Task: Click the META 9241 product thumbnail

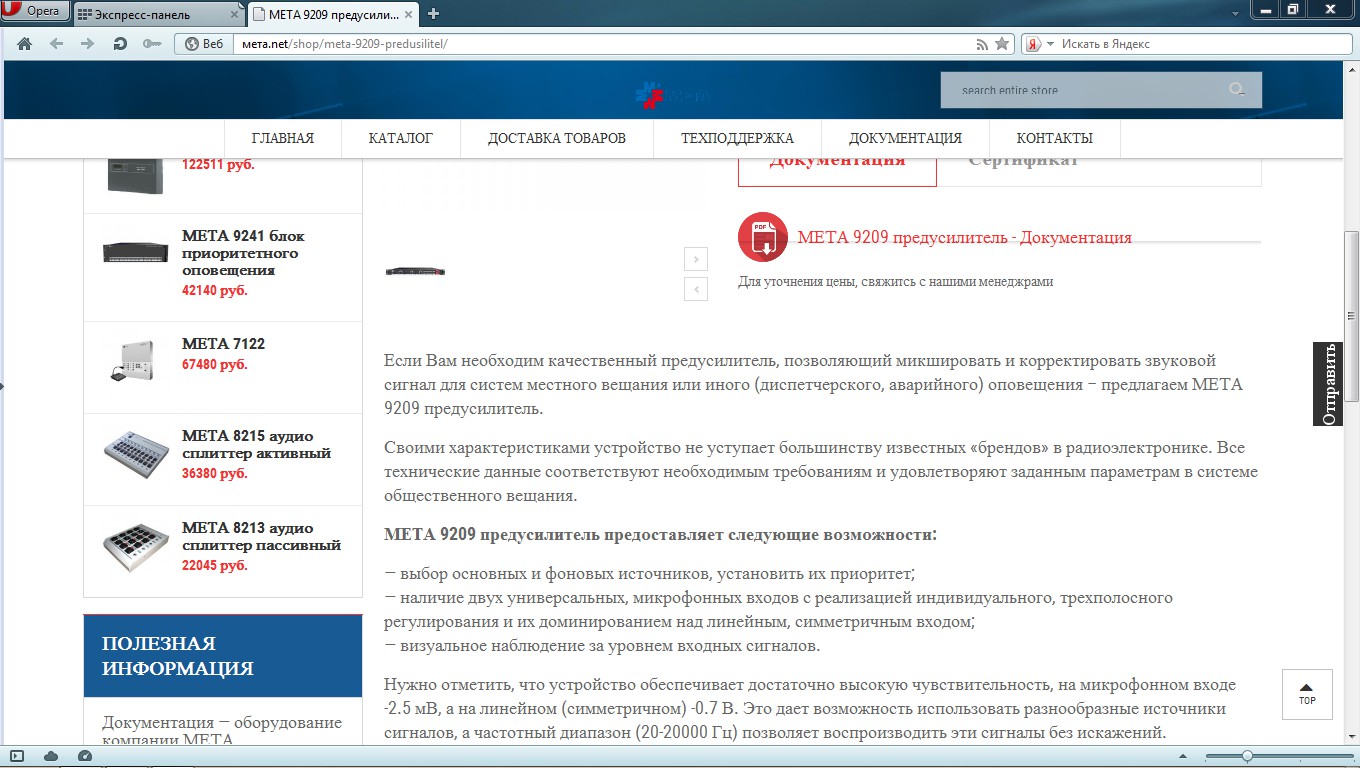Action: [136, 252]
